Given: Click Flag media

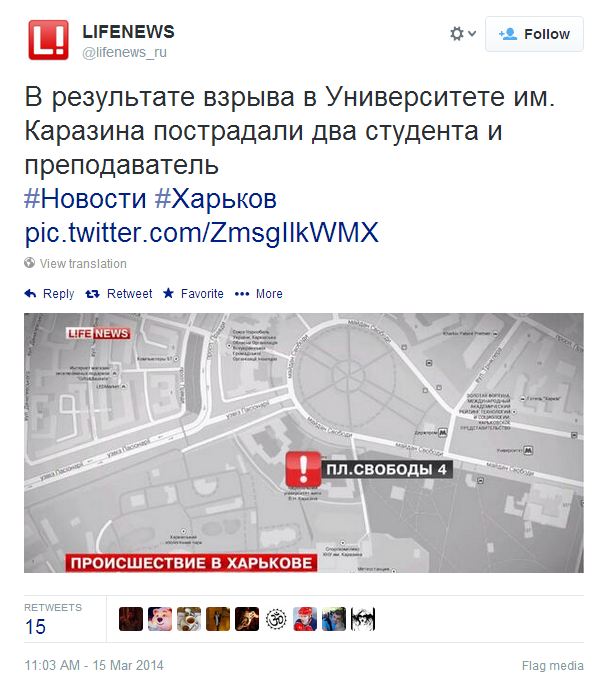Looking at the screenshot, I should click(552, 666).
